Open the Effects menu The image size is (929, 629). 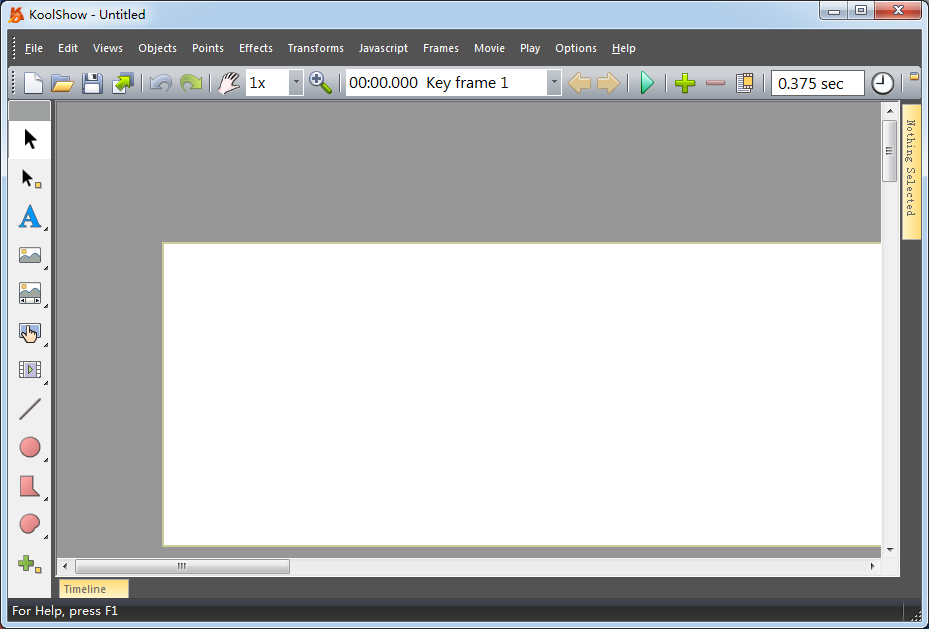[255, 48]
